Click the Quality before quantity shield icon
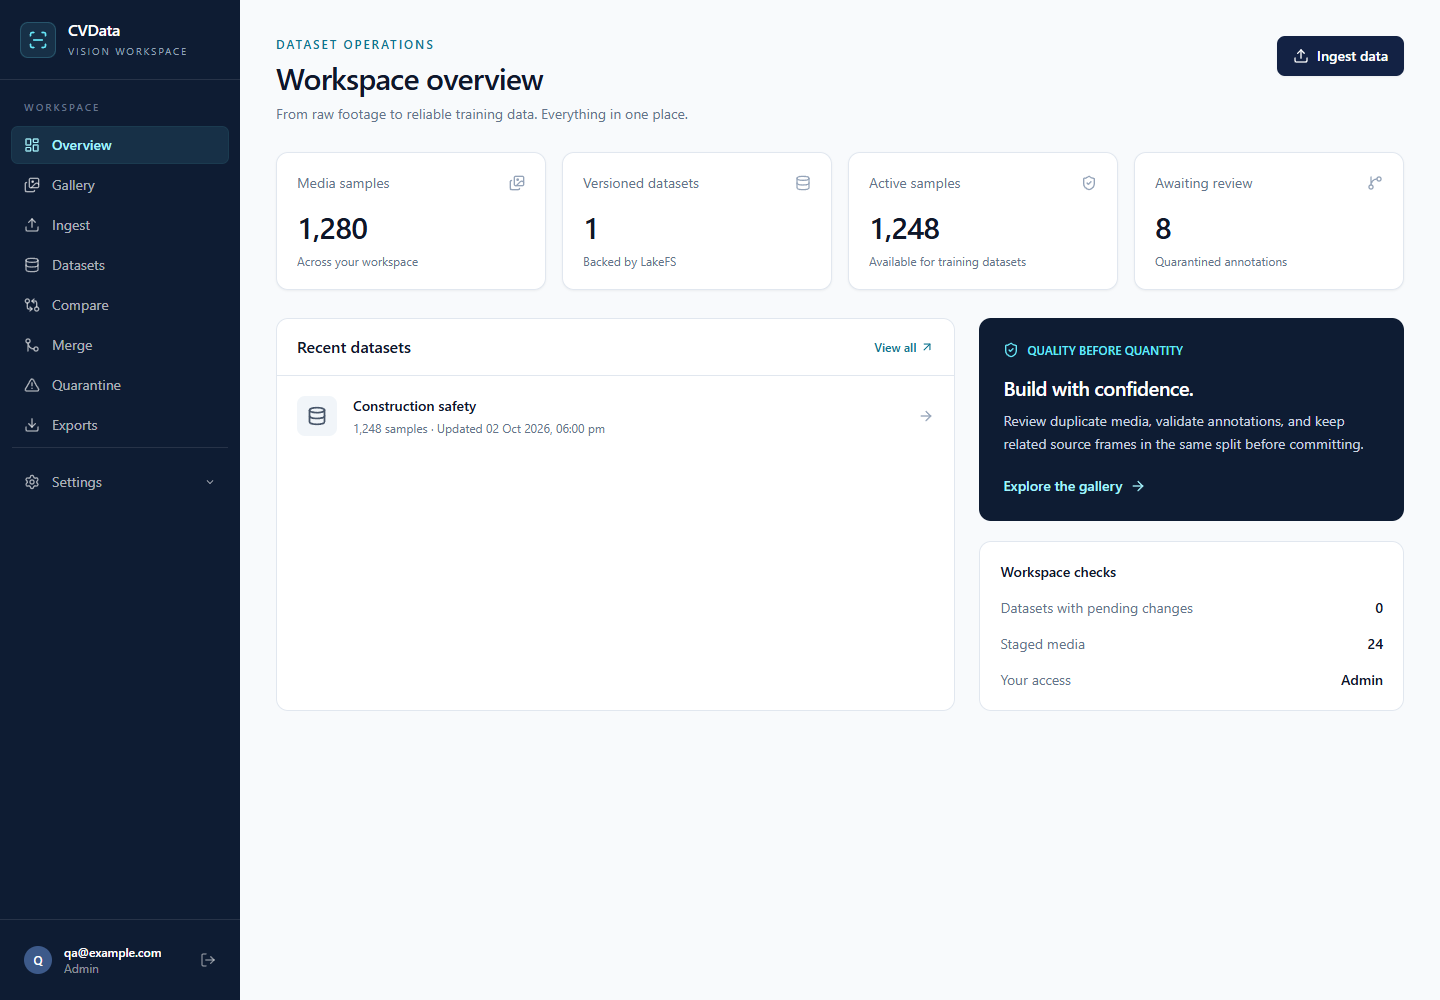Viewport: 1440px width, 1000px height. tap(1011, 350)
